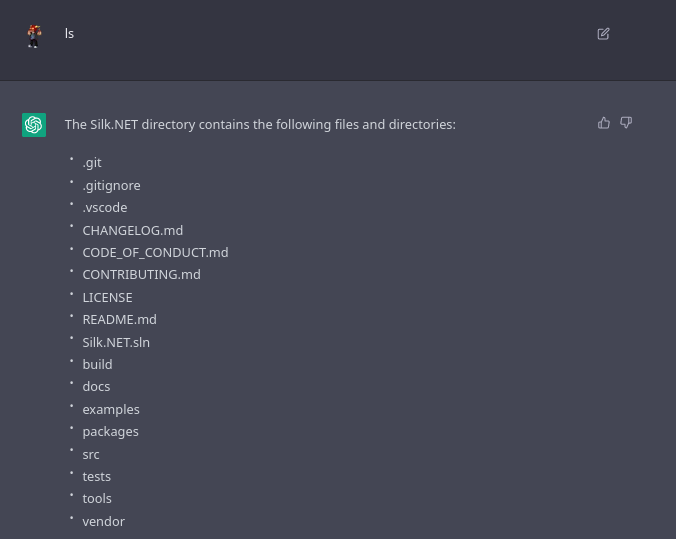Click CODE_OF_CONDUCT.md in the list

[155, 252]
